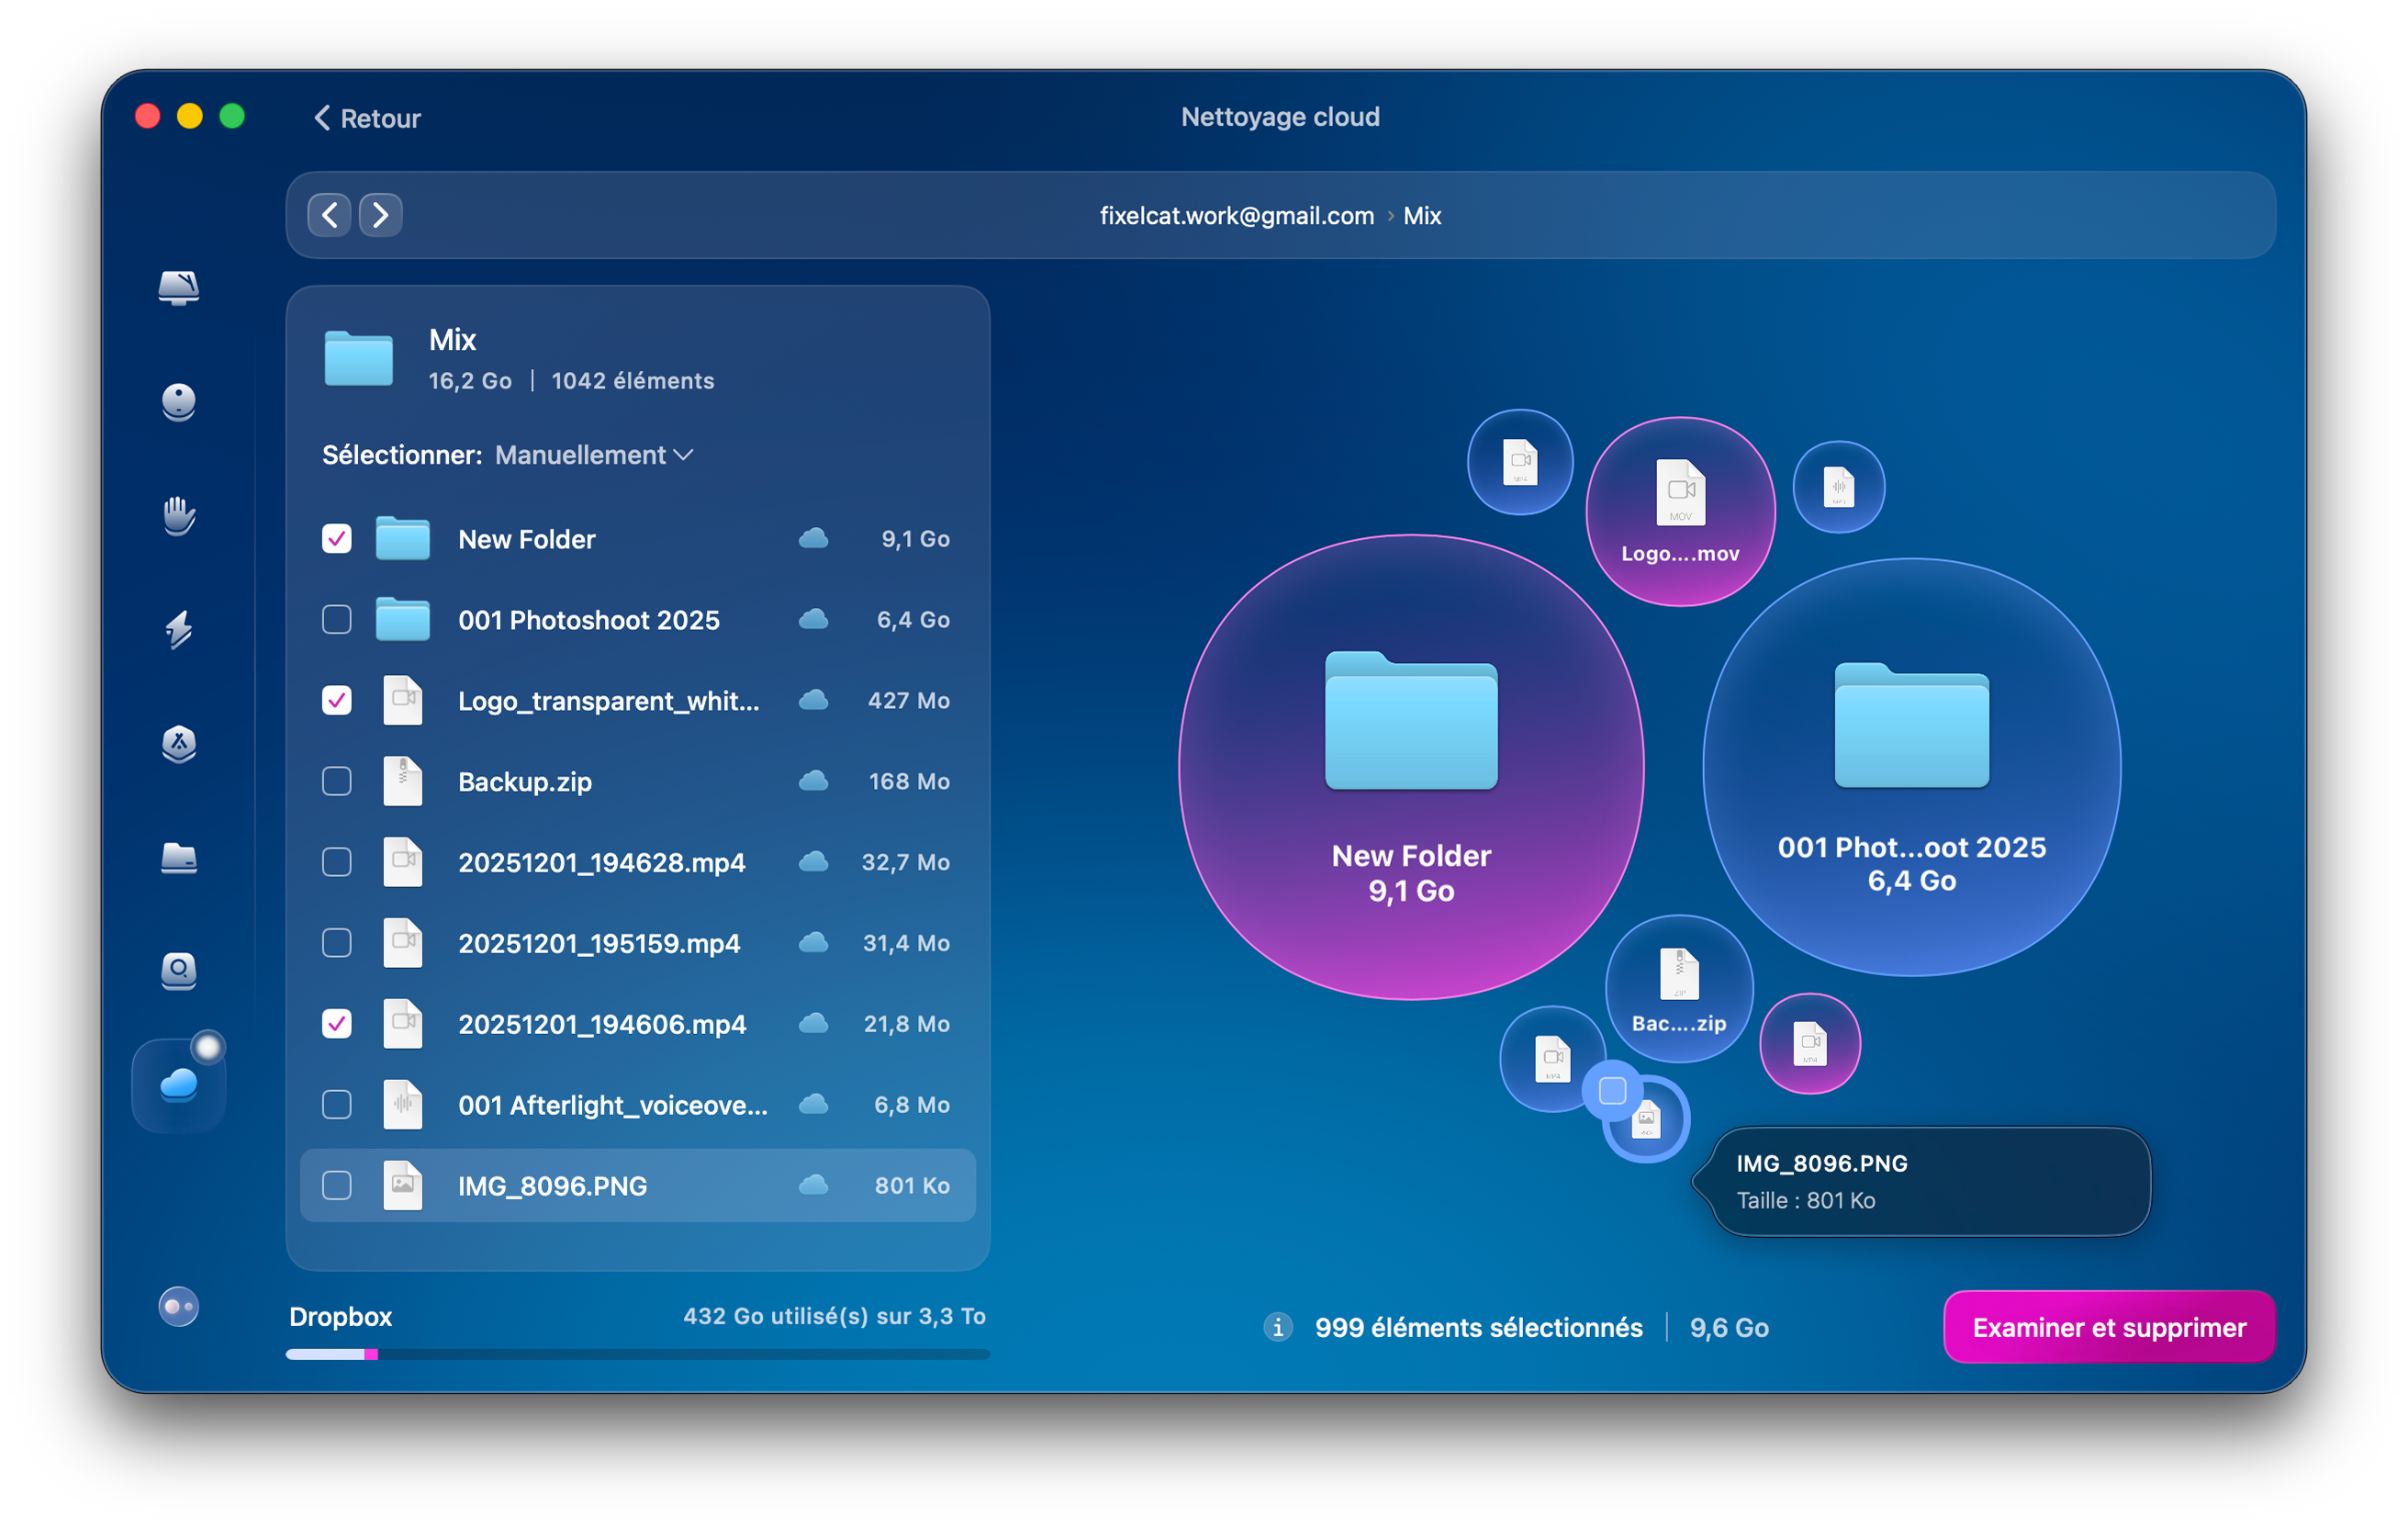The height and width of the screenshot is (1529, 2408).
Task: Select the Cloud cleanup icon in sidebar
Action: pyautogui.click(x=178, y=1085)
